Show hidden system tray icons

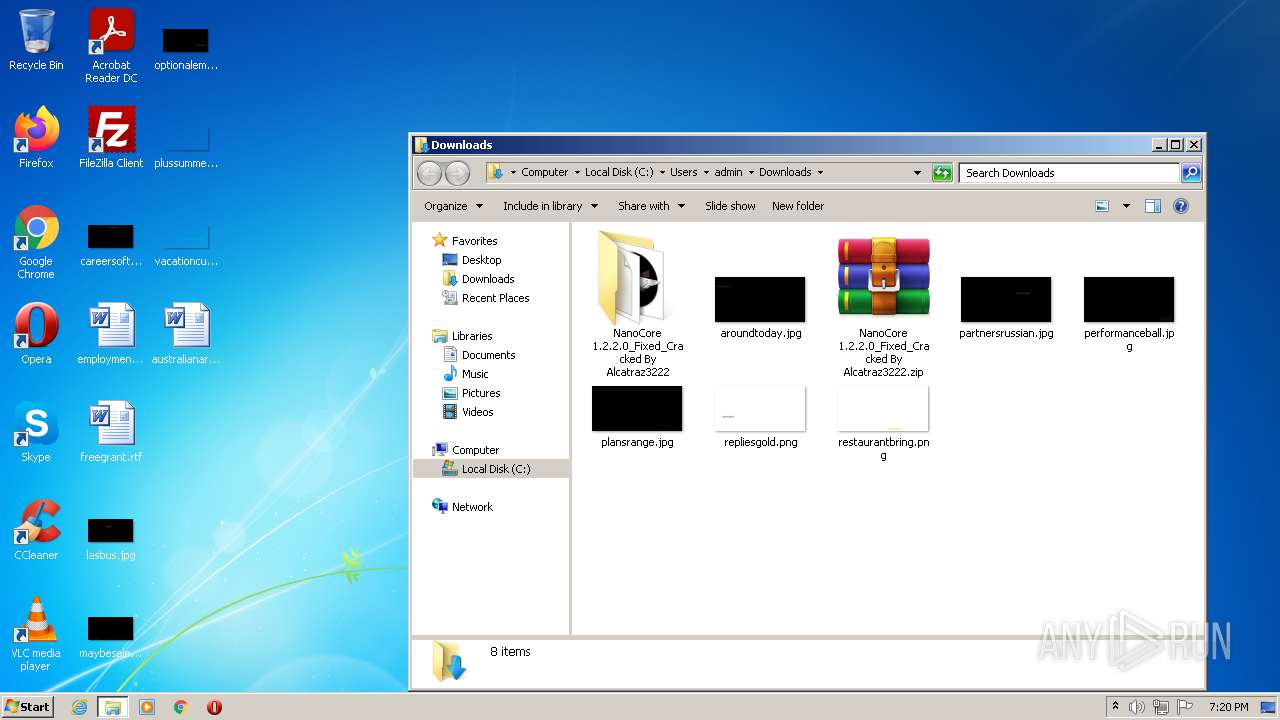1115,707
